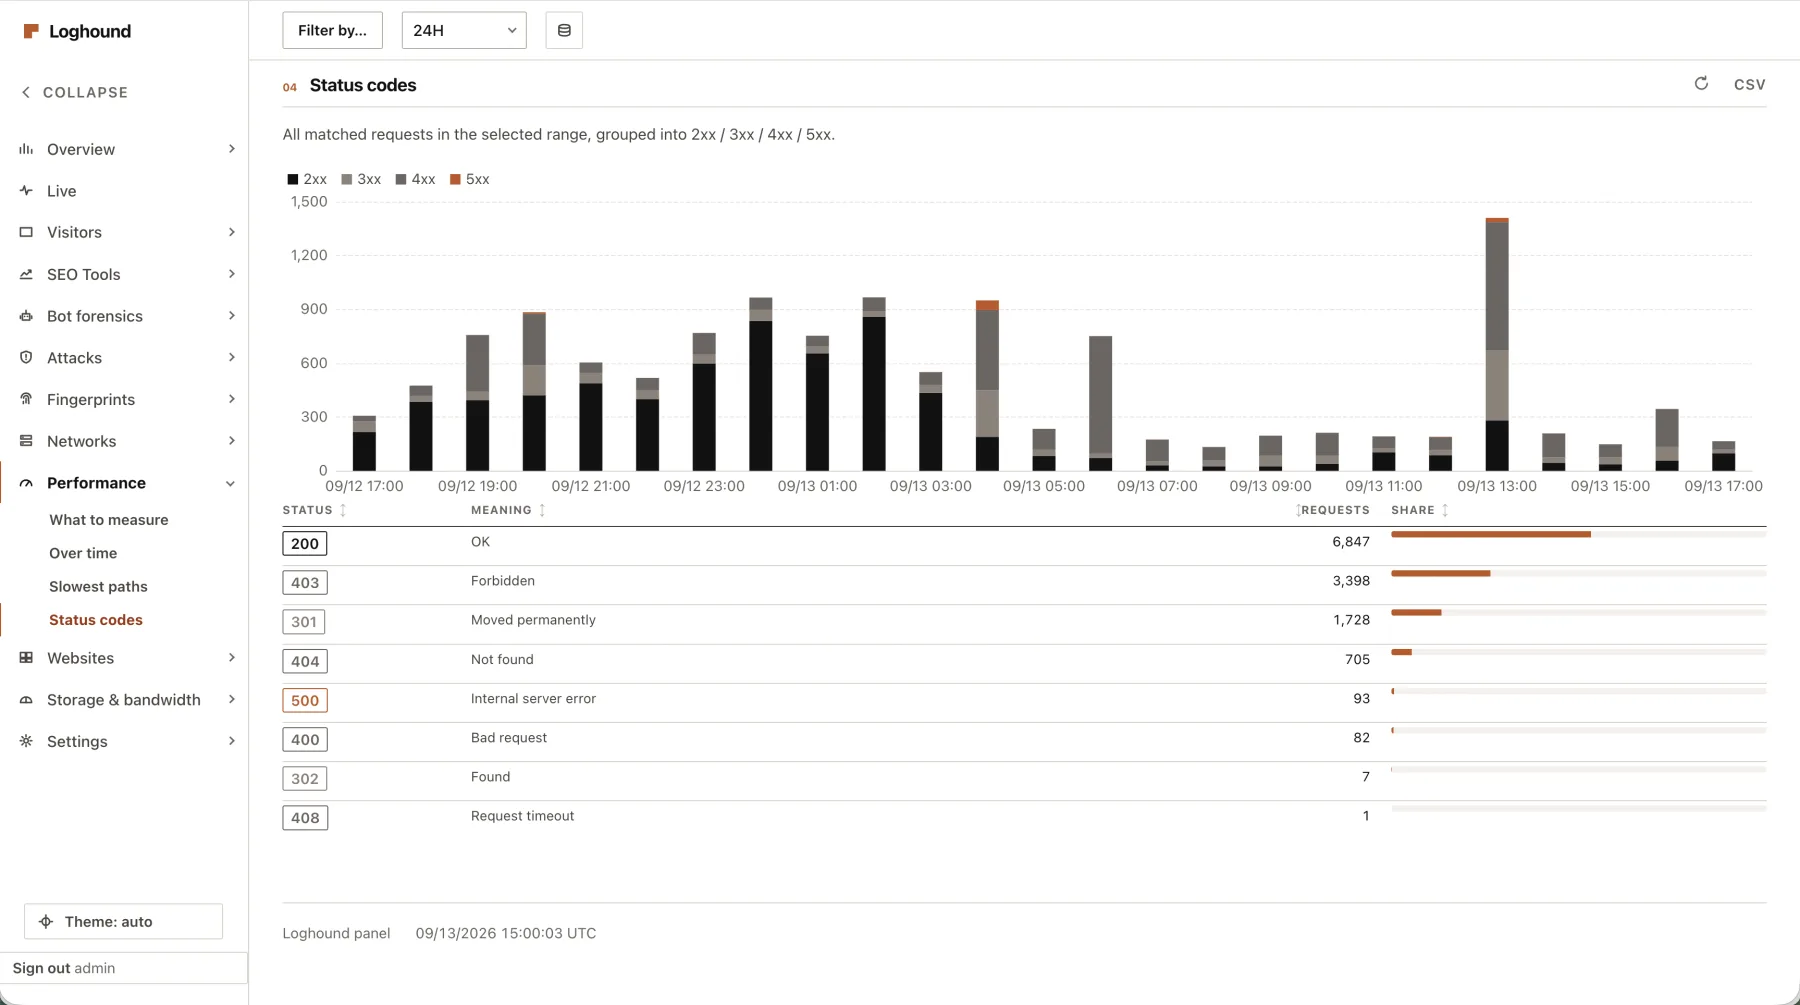Click the Fingerprints icon in sidebar
The image size is (1800, 1005).
coord(26,399)
